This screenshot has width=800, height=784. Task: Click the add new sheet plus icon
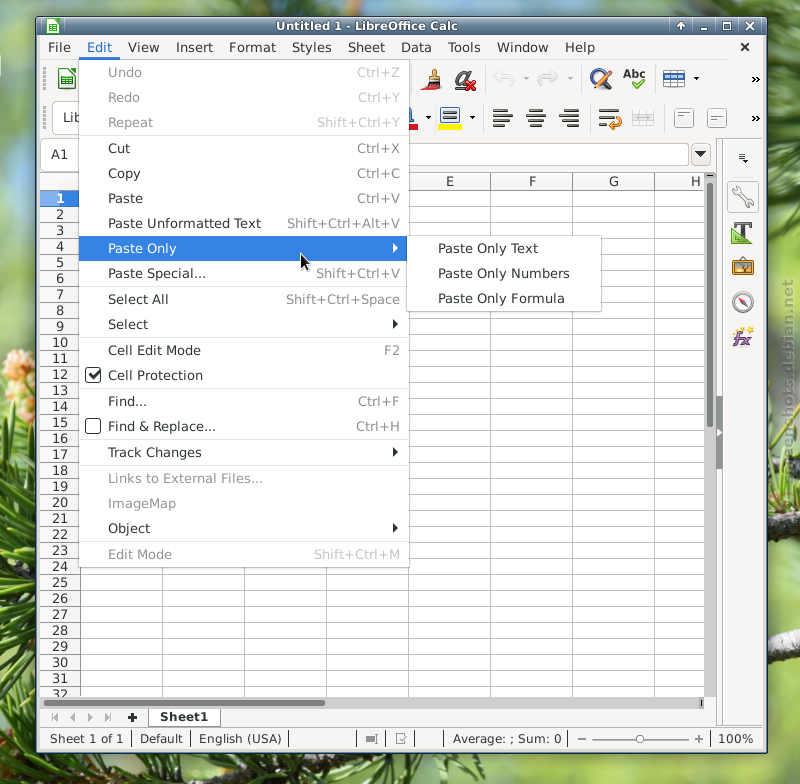pos(133,717)
